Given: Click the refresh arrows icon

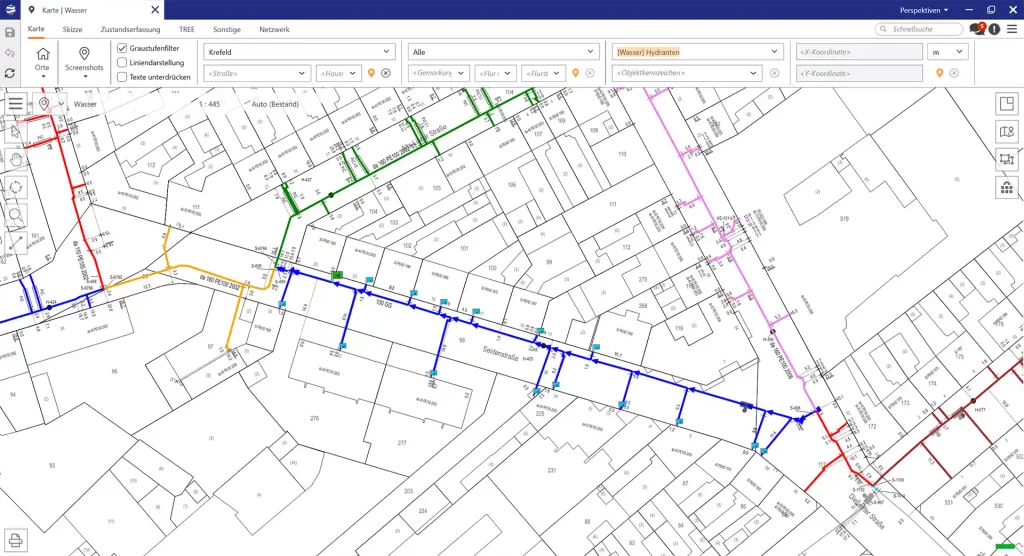Looking at the screenshot, I should tap(9, 73).
